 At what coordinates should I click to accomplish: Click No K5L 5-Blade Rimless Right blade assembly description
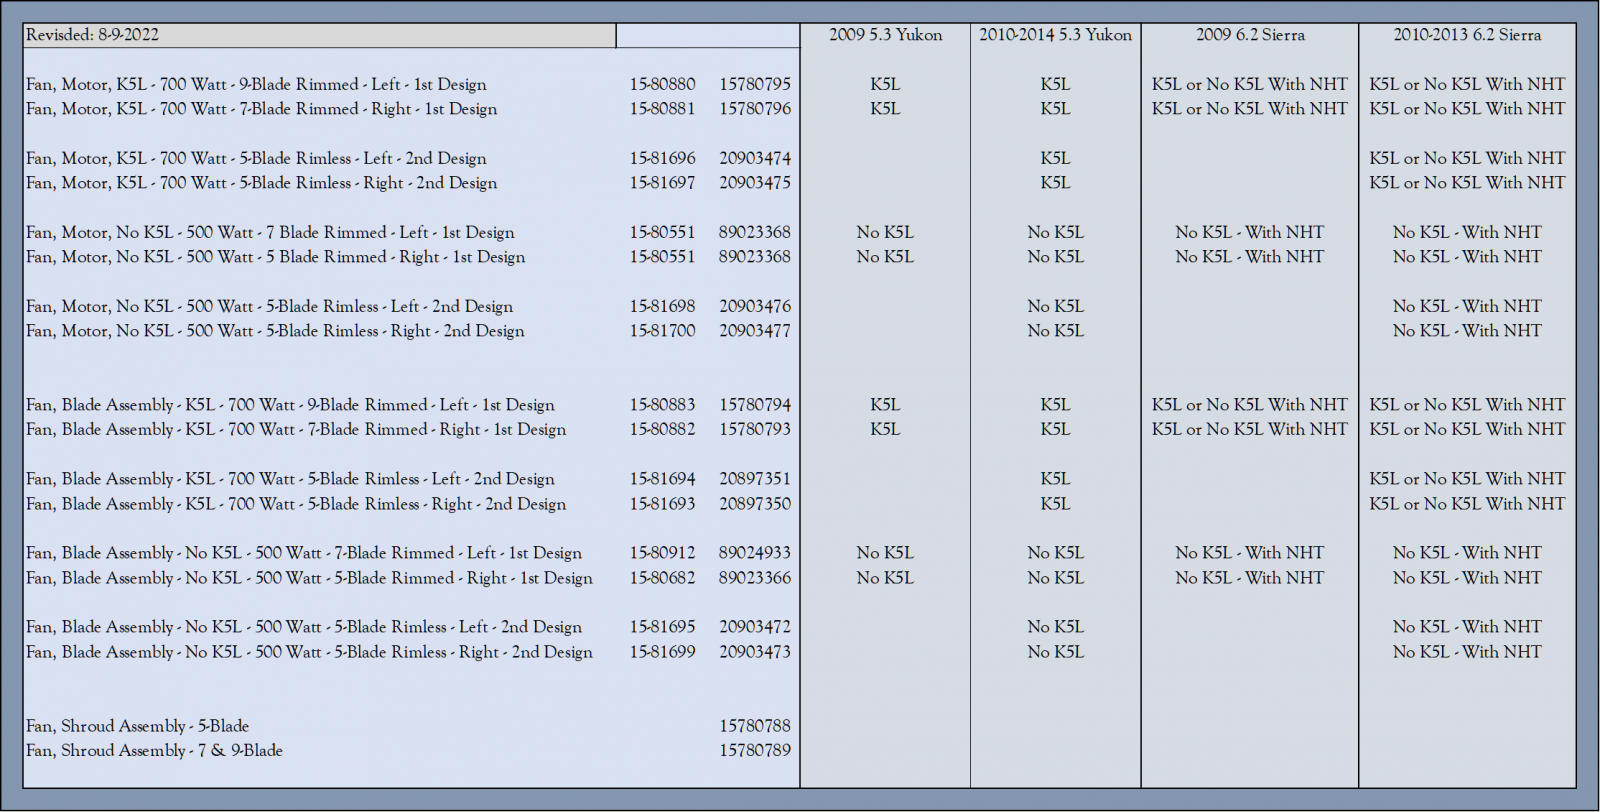point(309,652)
